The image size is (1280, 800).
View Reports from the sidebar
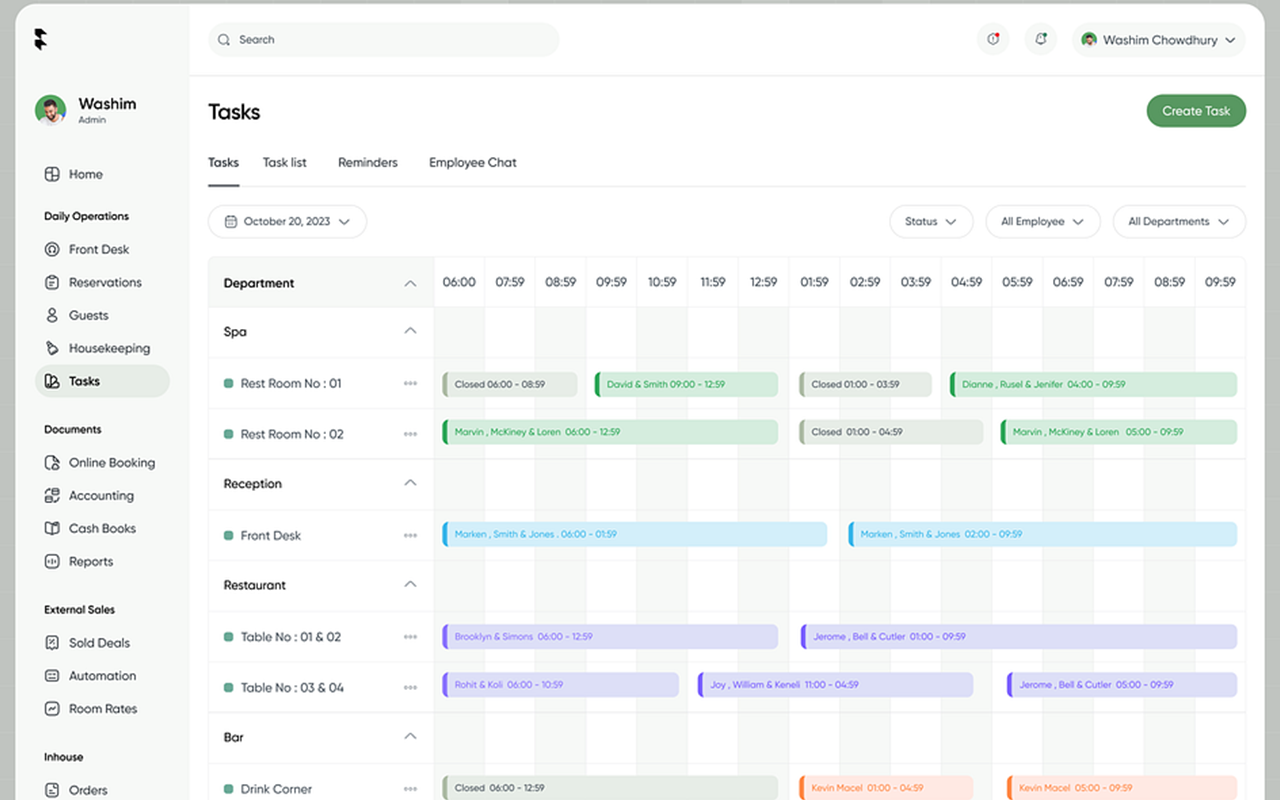pyautogui.click(x=89, y=561)
